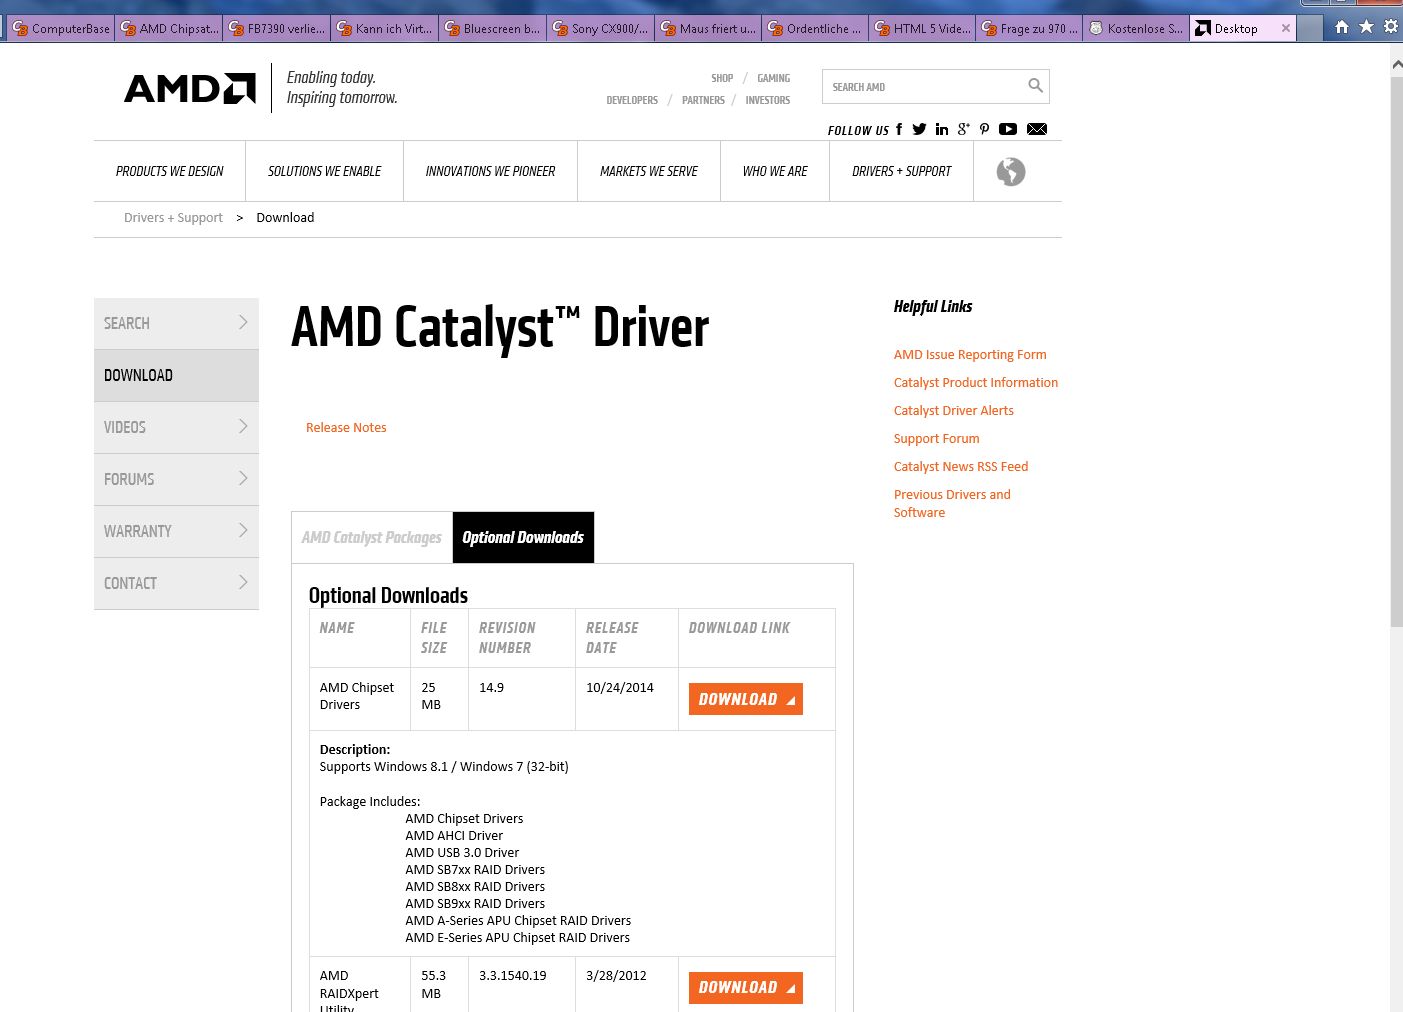Click the globe region selector icon
This screenshot has height=1012, width=1403.
(1011, 172)
